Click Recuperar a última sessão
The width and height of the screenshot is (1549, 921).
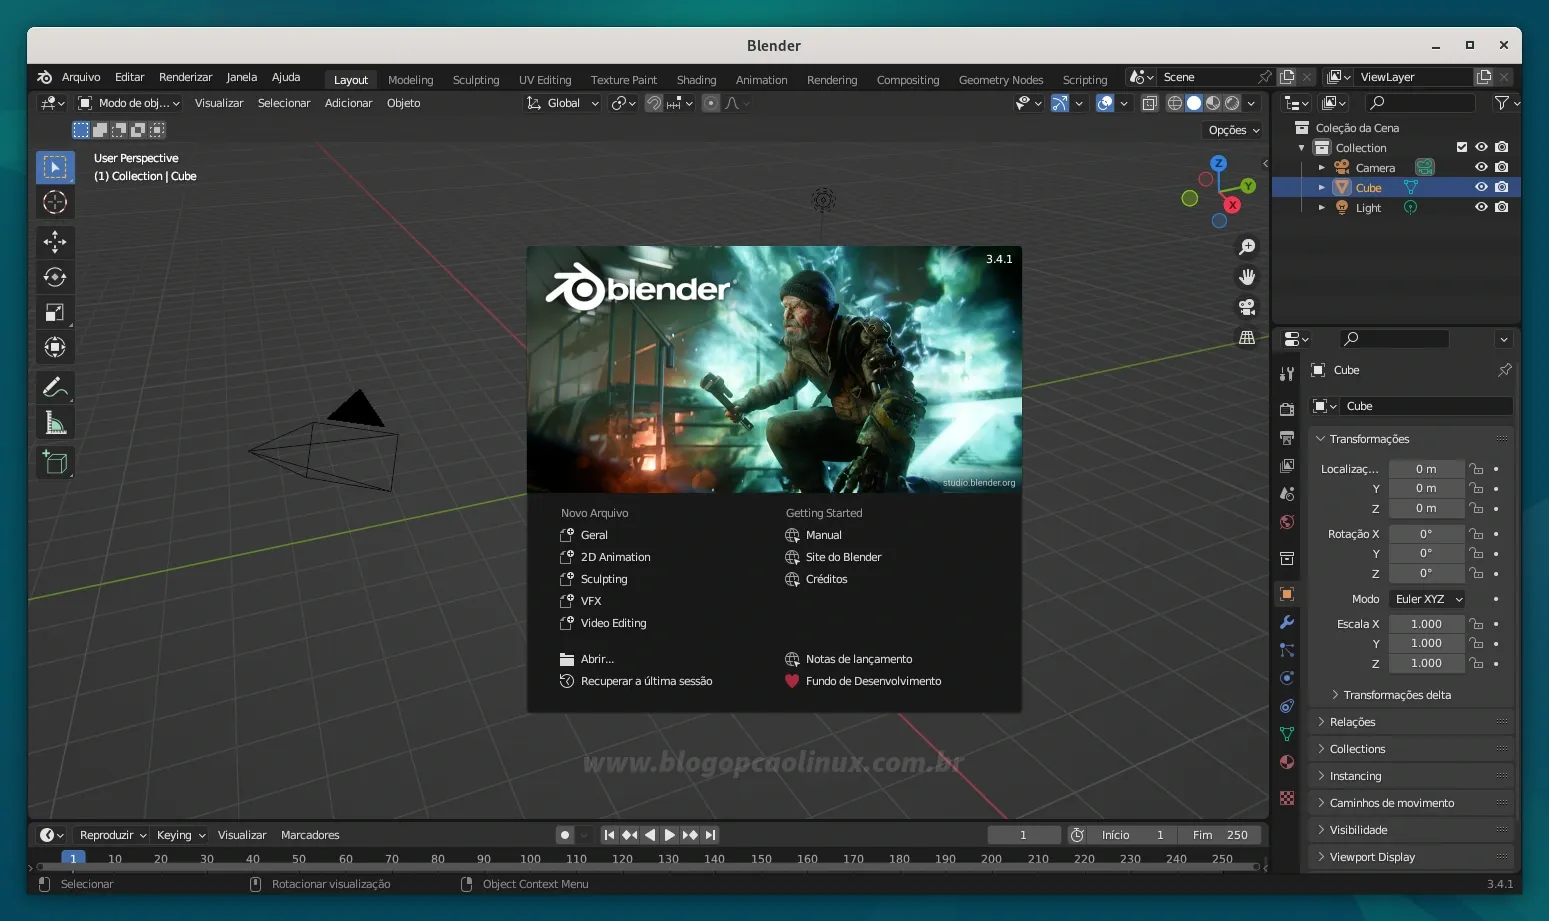click(x=646, y=681)
